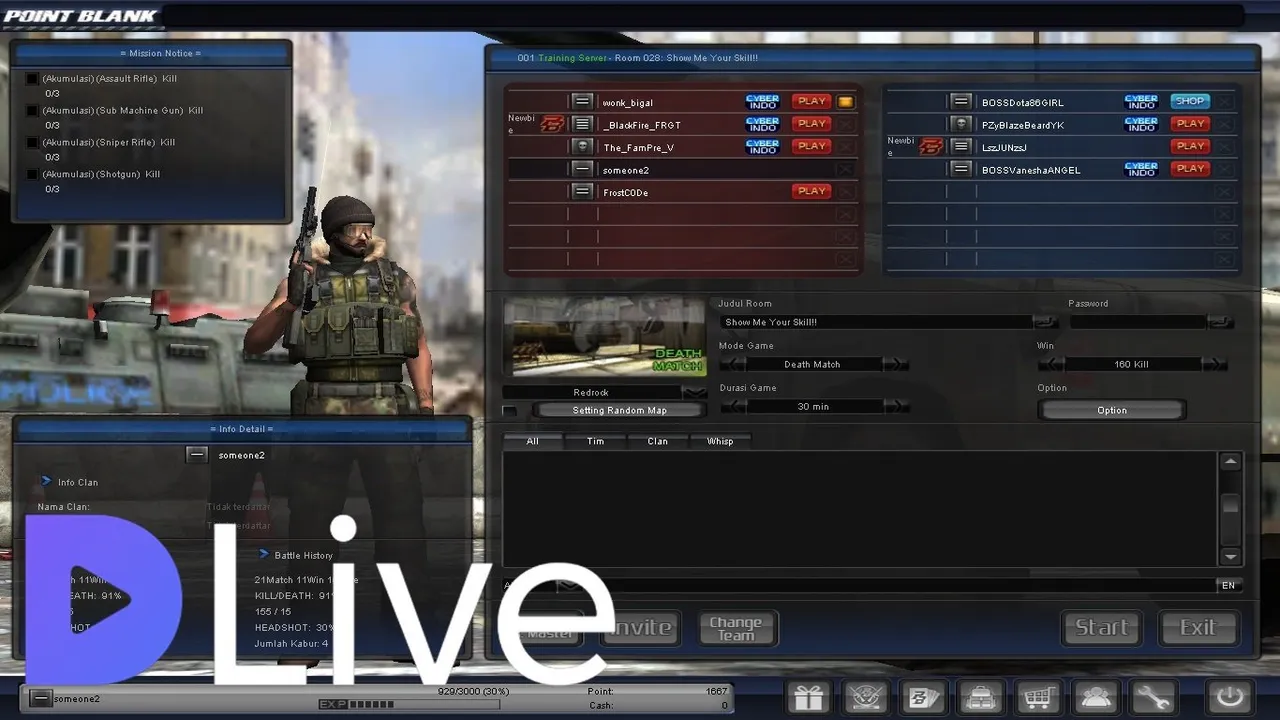Tick the Sniper Rifle Kill mission checkbox
Image resolution: width=1280 pixels, height=720 pixels.
32,143
